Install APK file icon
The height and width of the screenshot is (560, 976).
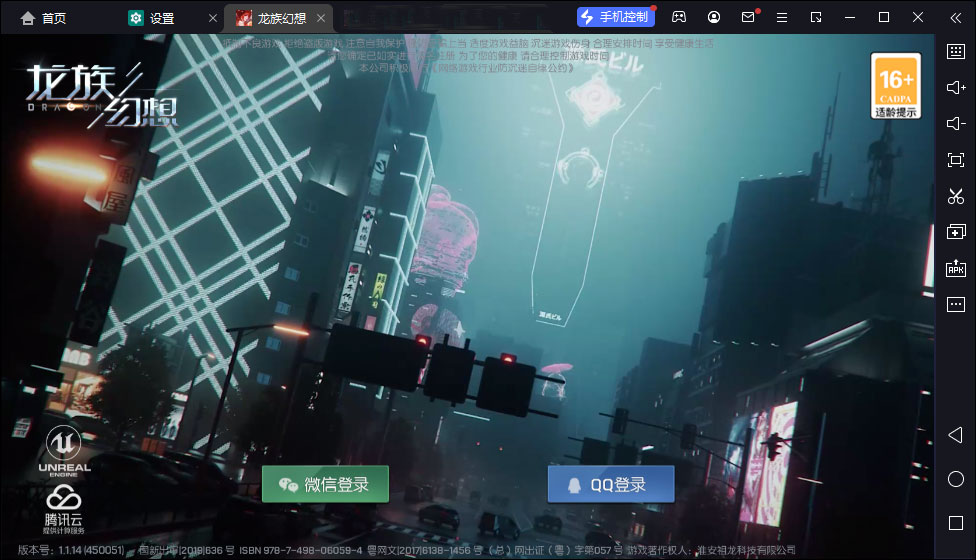pyautogui.click(x=955, y=268)
